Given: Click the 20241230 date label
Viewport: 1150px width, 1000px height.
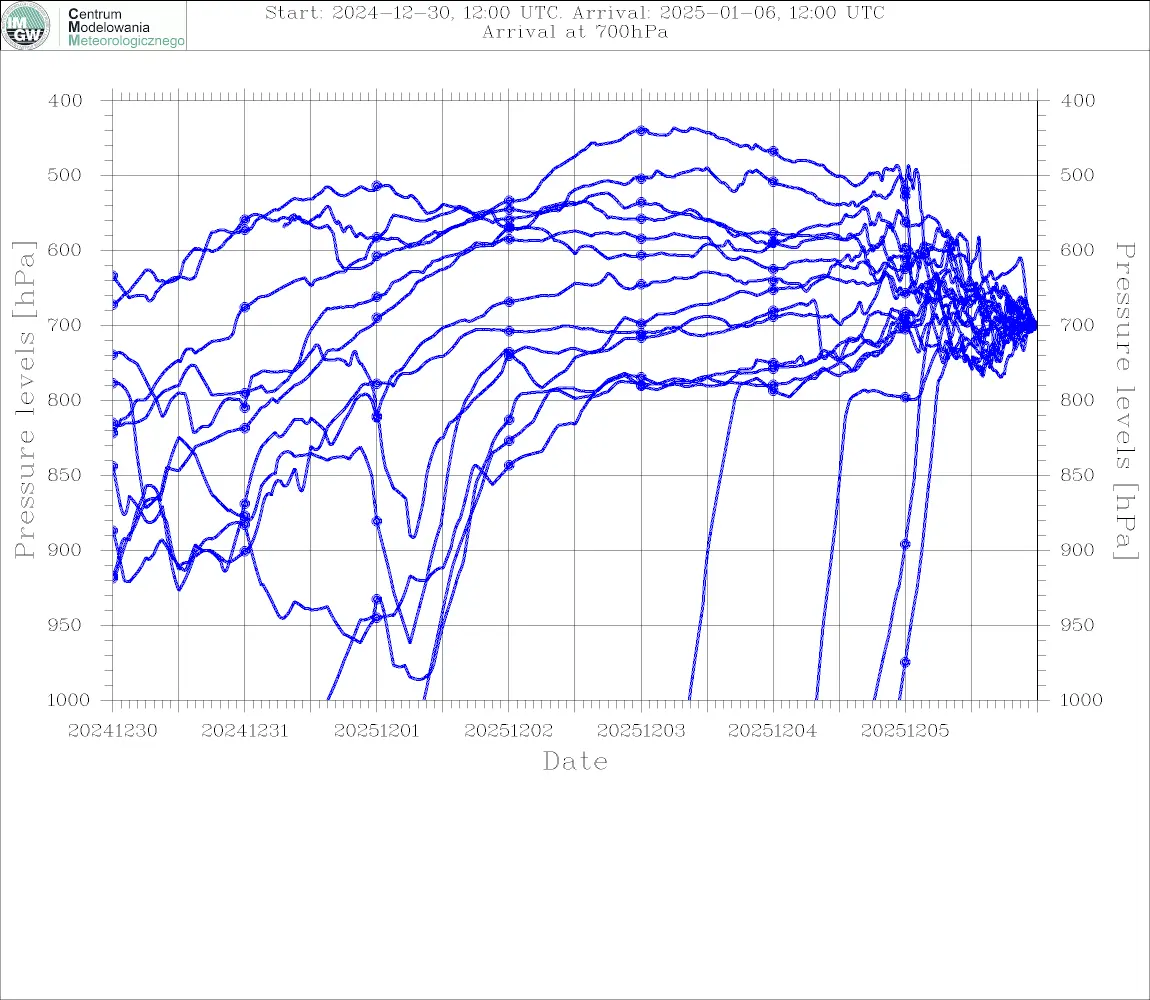Looking at the screenshot, I should click(x=112, y=731).
